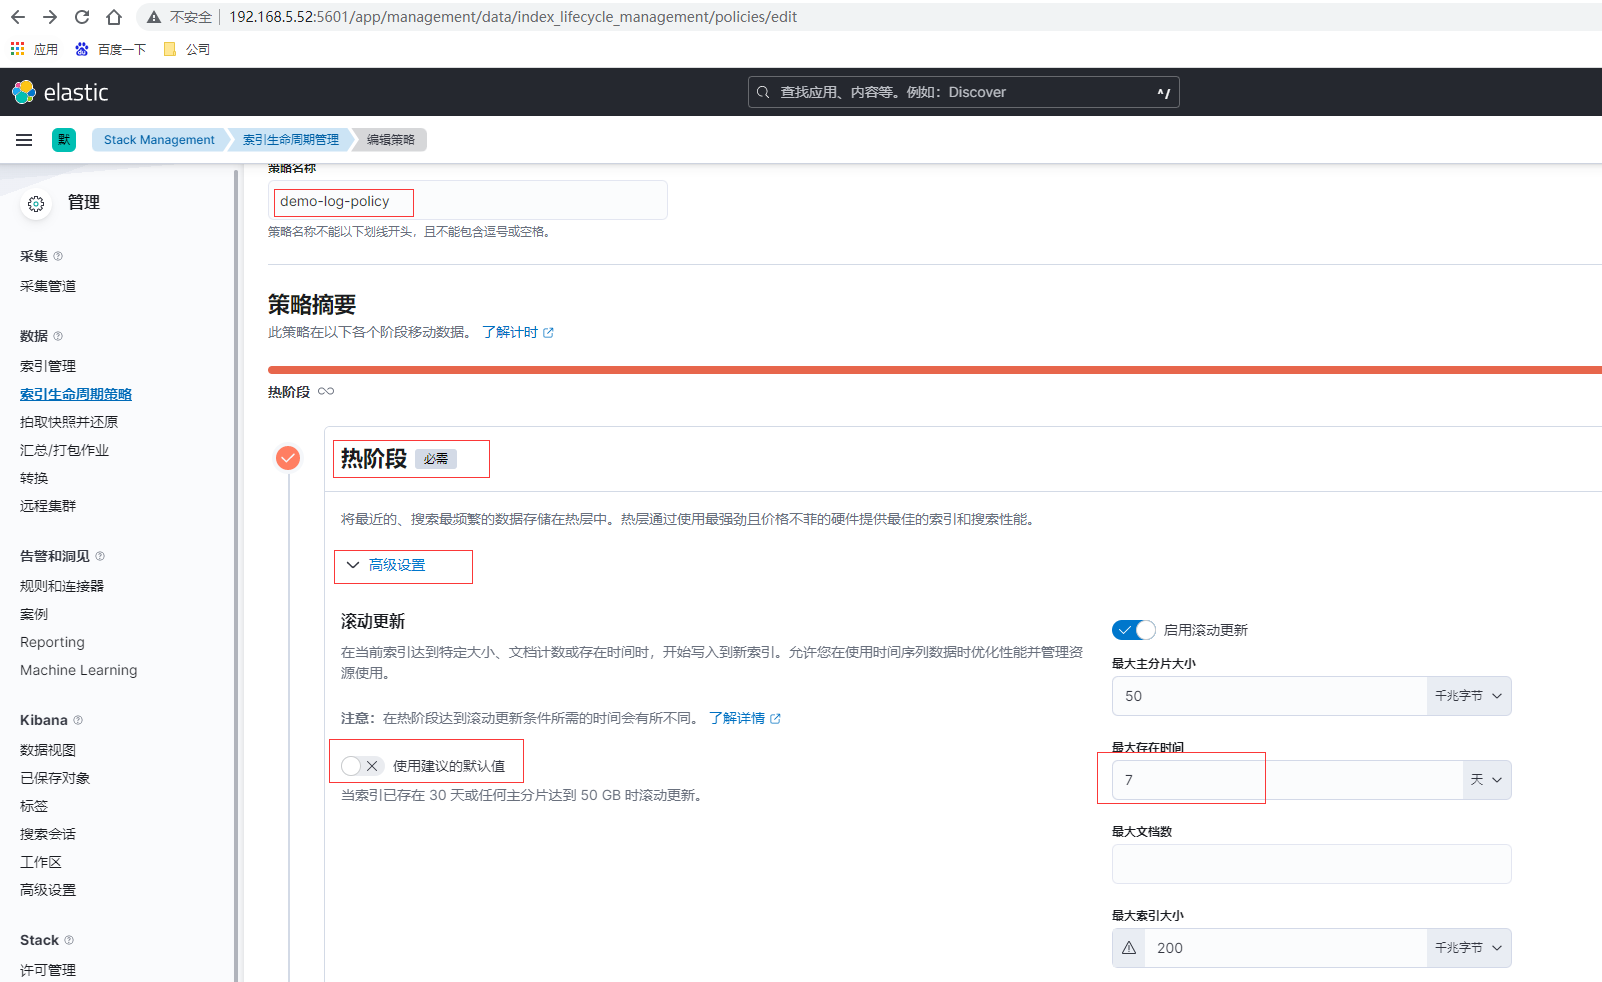Click the infinity icon beside 热阶段 timeline
The width and height of the screenshot is (1602, 982).
point(326,391)
